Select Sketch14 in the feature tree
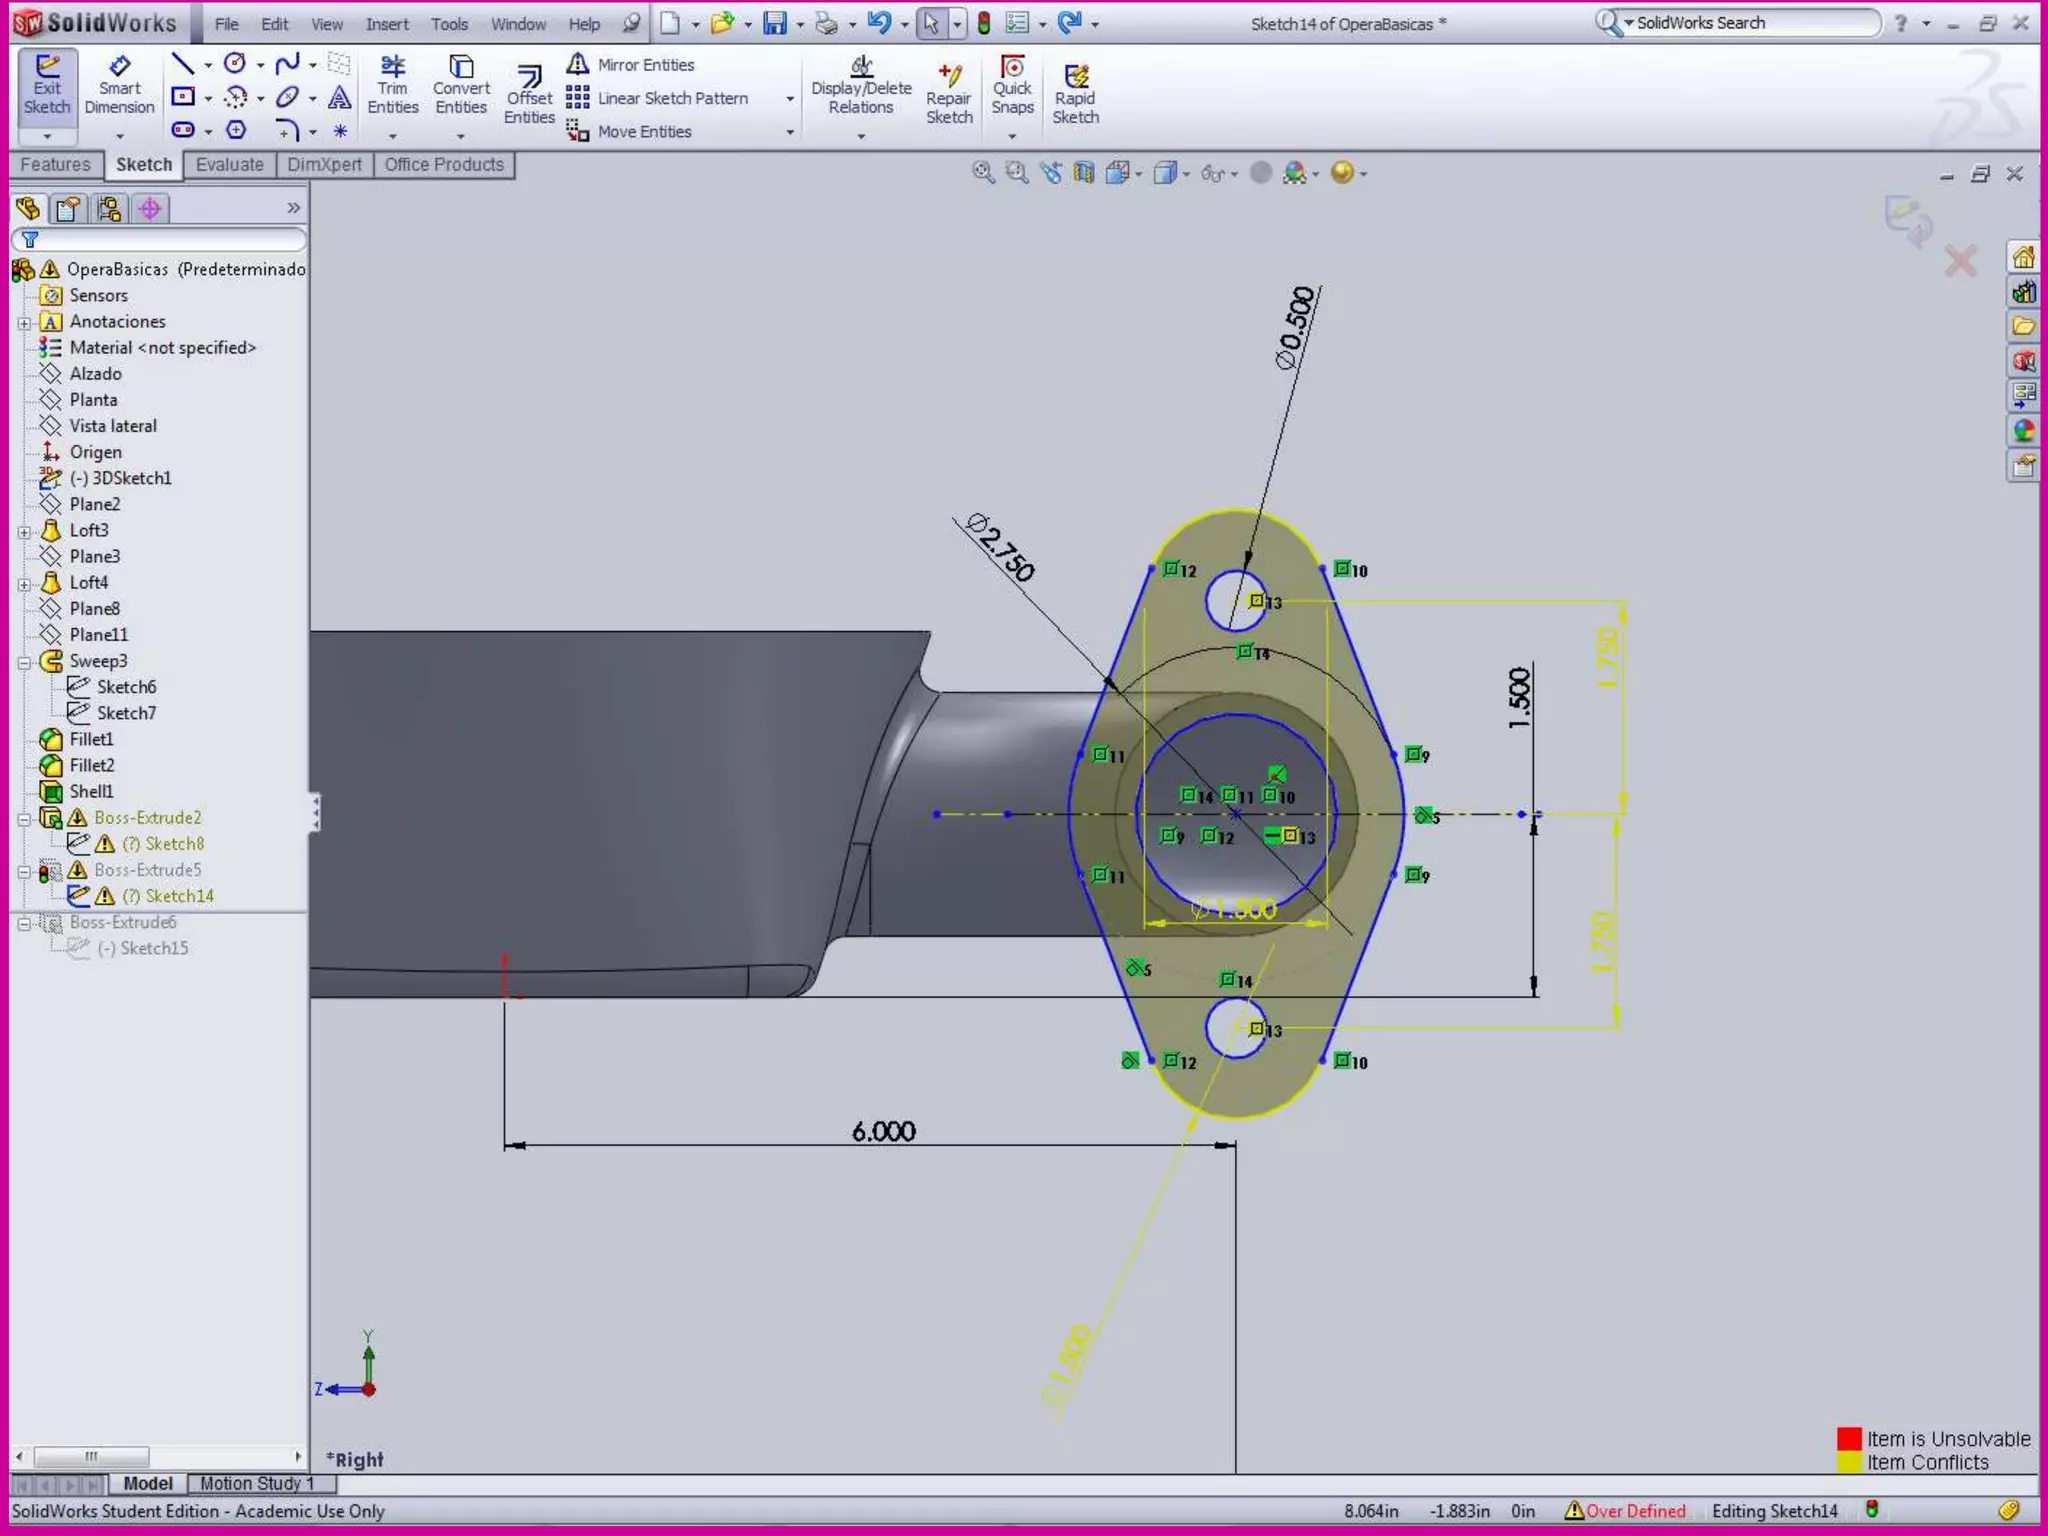Image resolution: width=2048 pixels, height=1536 pixels. coord(179,896)
